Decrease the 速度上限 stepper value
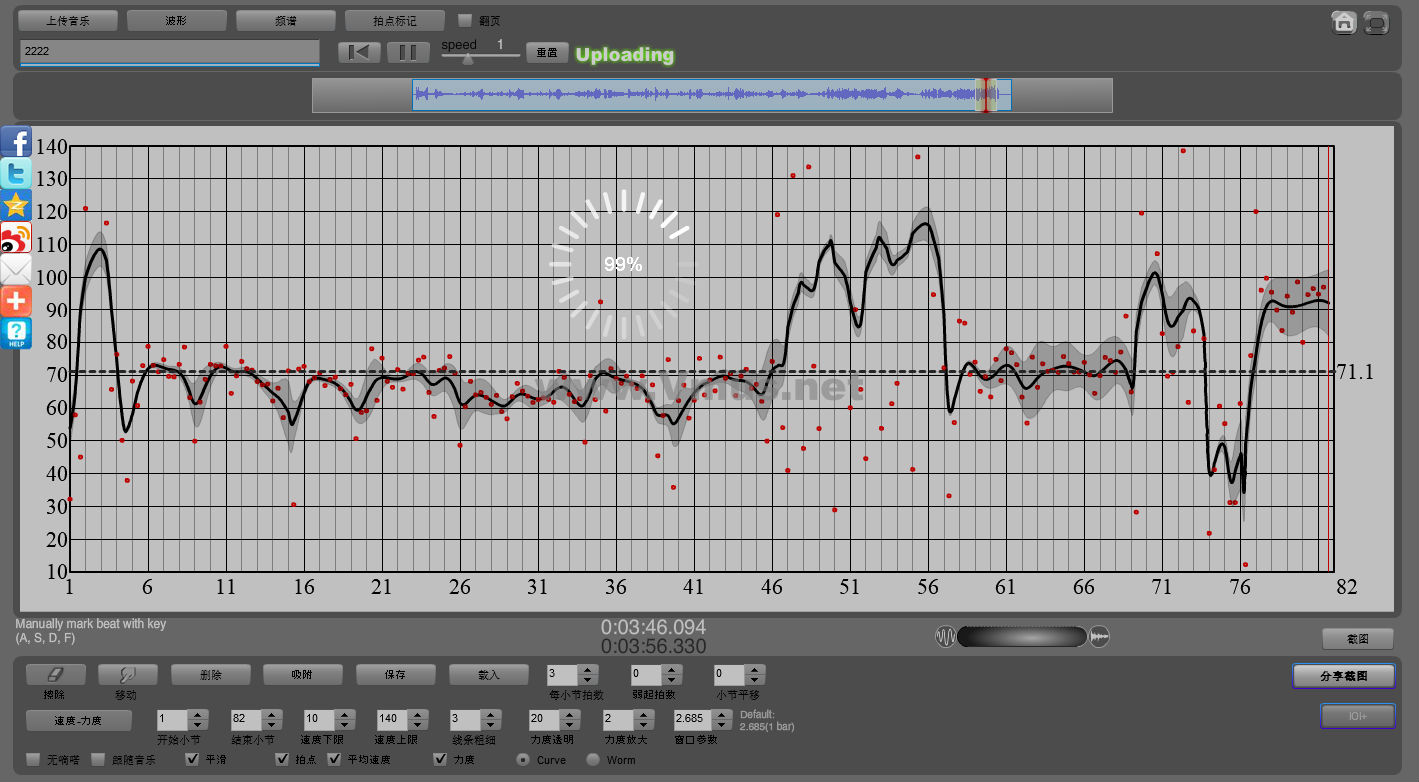This screenshot has width=1419, height=782. [415, 724]
